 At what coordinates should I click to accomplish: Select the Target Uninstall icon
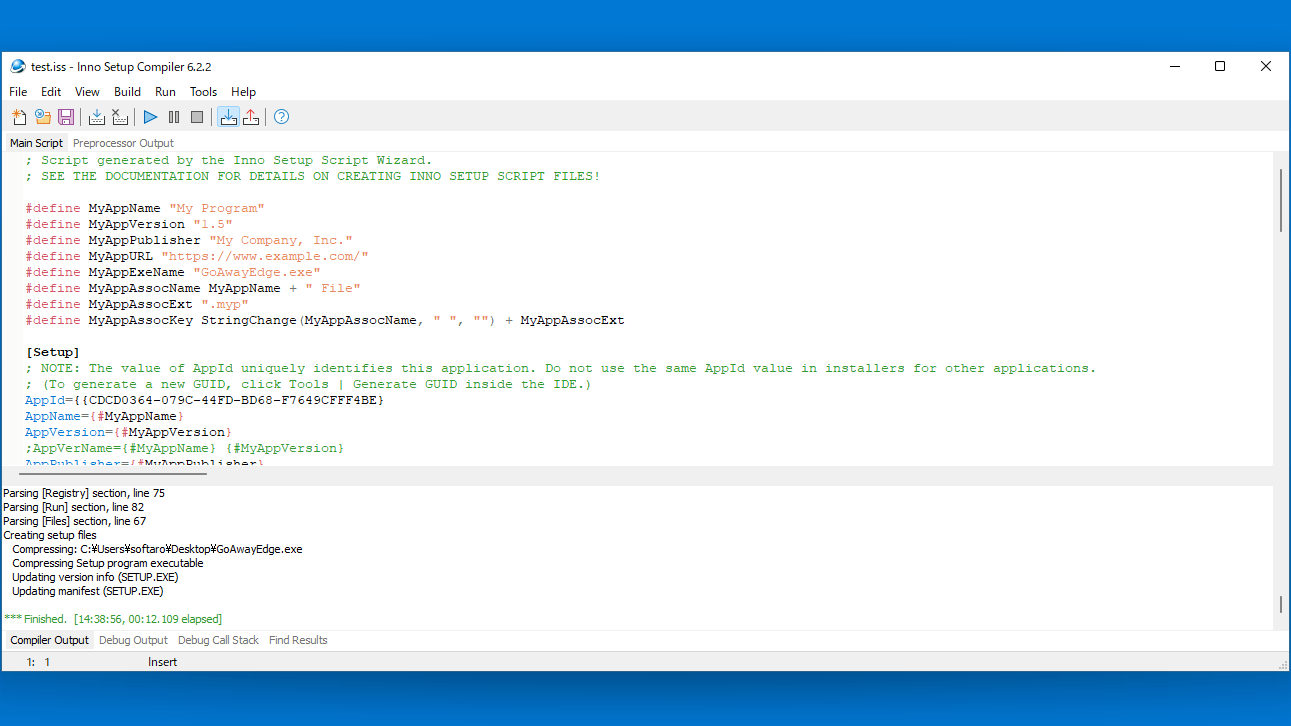click(251, 117)
